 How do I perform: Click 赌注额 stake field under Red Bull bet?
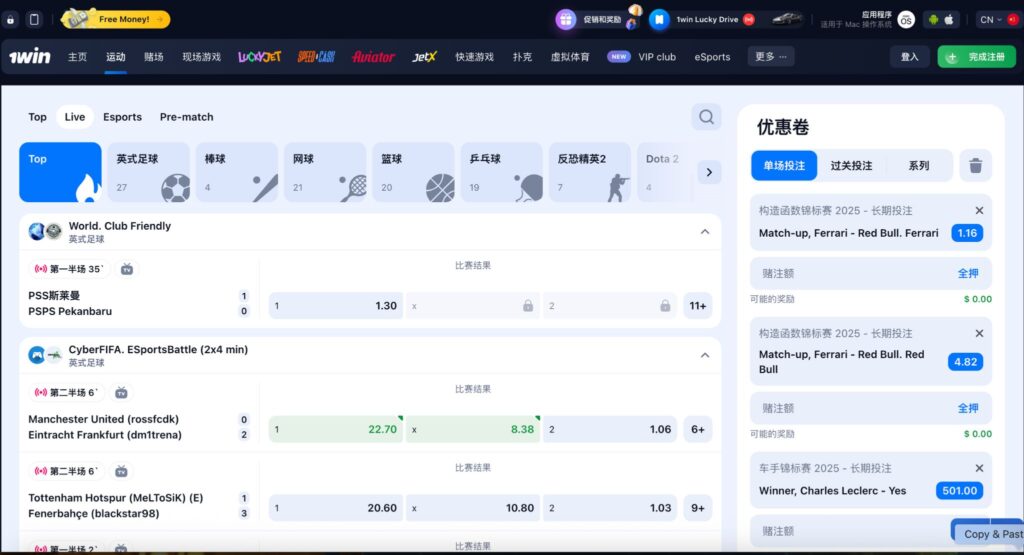click(871, 408)
